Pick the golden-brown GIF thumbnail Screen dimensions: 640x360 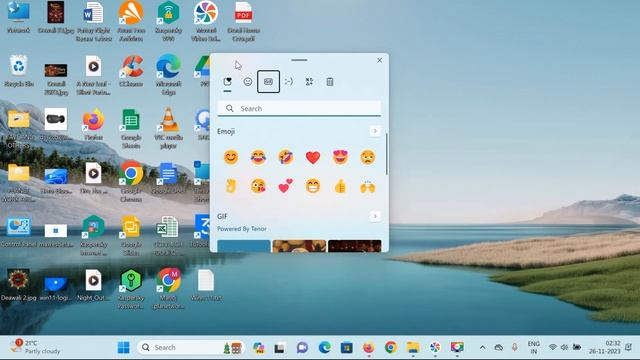coord(299,246)
